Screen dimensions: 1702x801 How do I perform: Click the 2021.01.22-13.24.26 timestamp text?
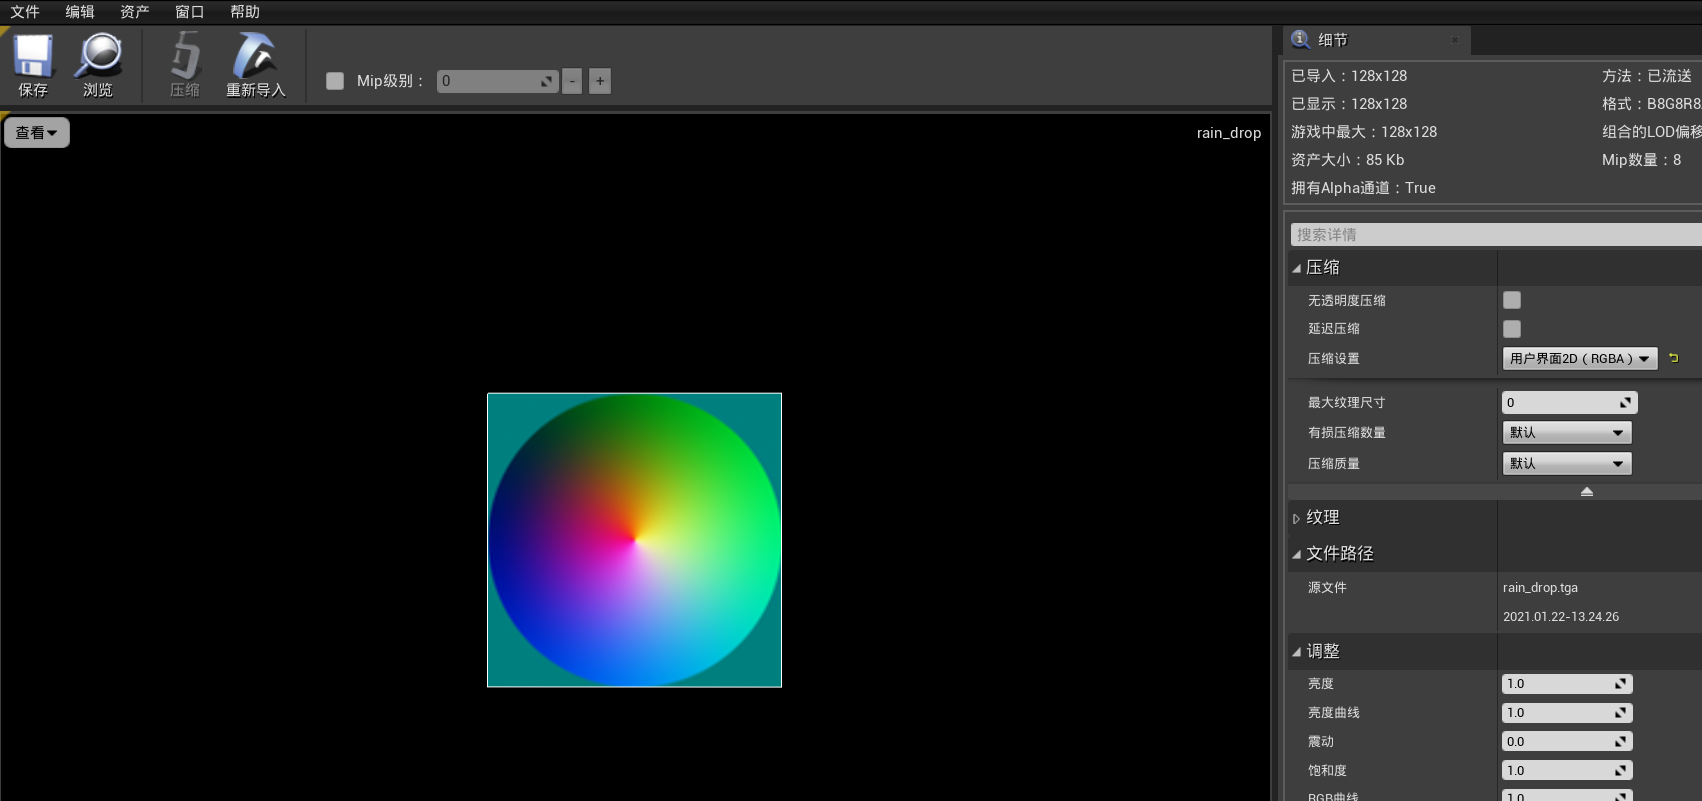pyautogui.click(x=1561, y=617)
